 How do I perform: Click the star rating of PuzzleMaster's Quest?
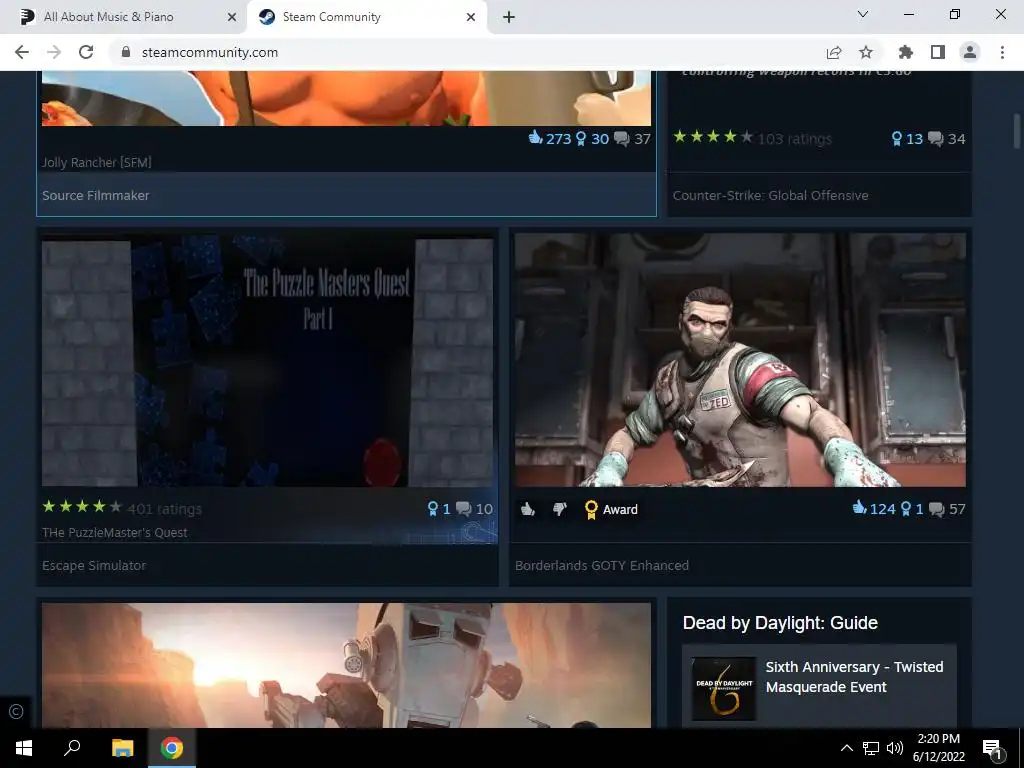82,507
